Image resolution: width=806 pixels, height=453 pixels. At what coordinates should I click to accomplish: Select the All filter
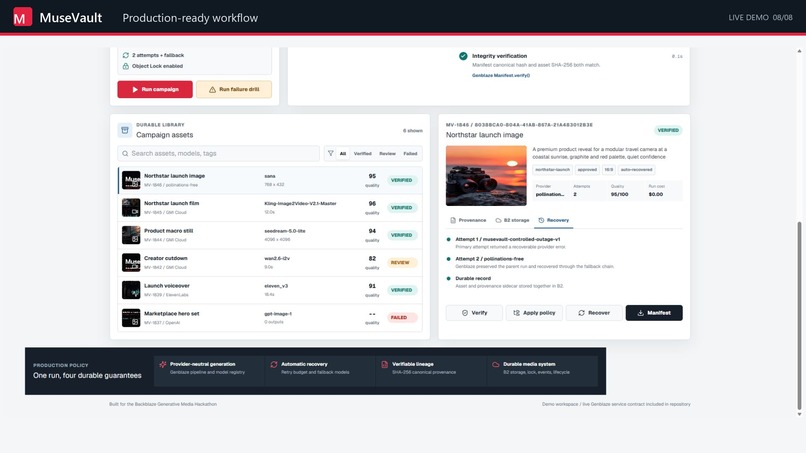click(x=343, y=154)
